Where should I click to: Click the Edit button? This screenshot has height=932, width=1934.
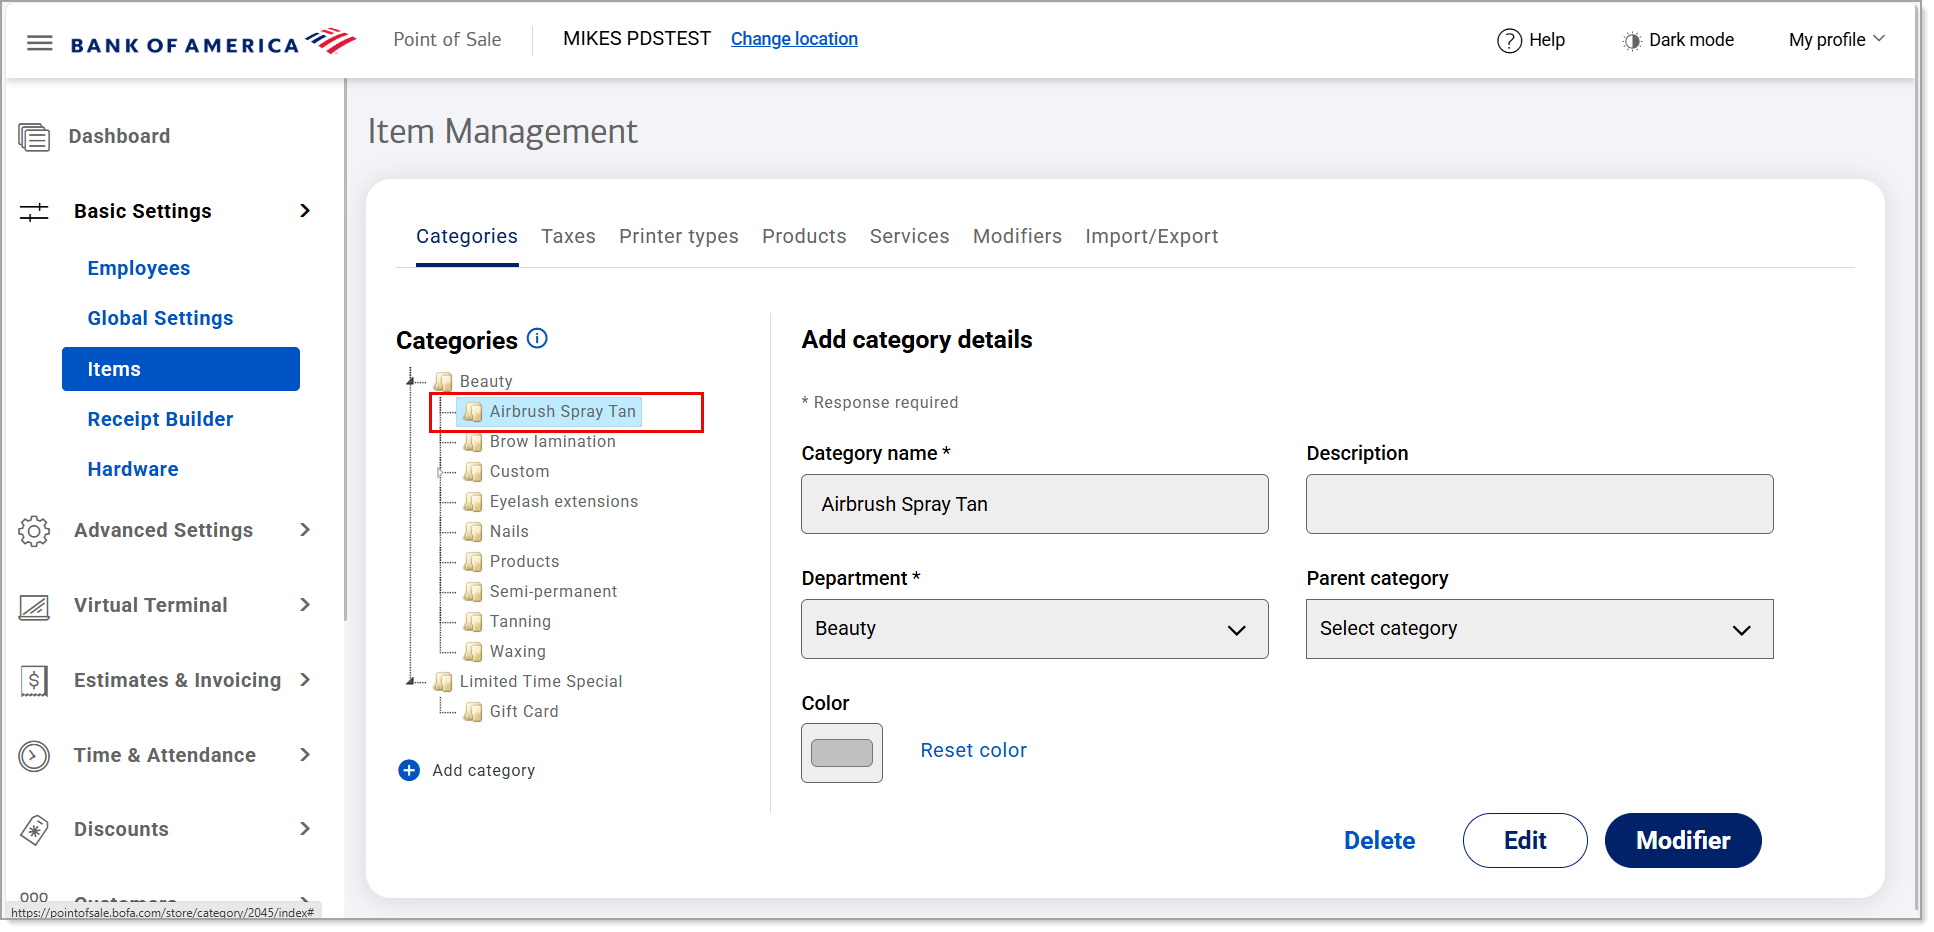(1525, 841)
